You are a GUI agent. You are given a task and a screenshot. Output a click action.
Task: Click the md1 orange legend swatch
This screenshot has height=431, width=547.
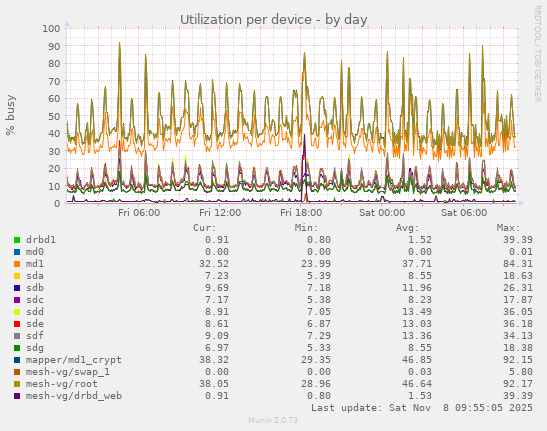pos(17,264)
